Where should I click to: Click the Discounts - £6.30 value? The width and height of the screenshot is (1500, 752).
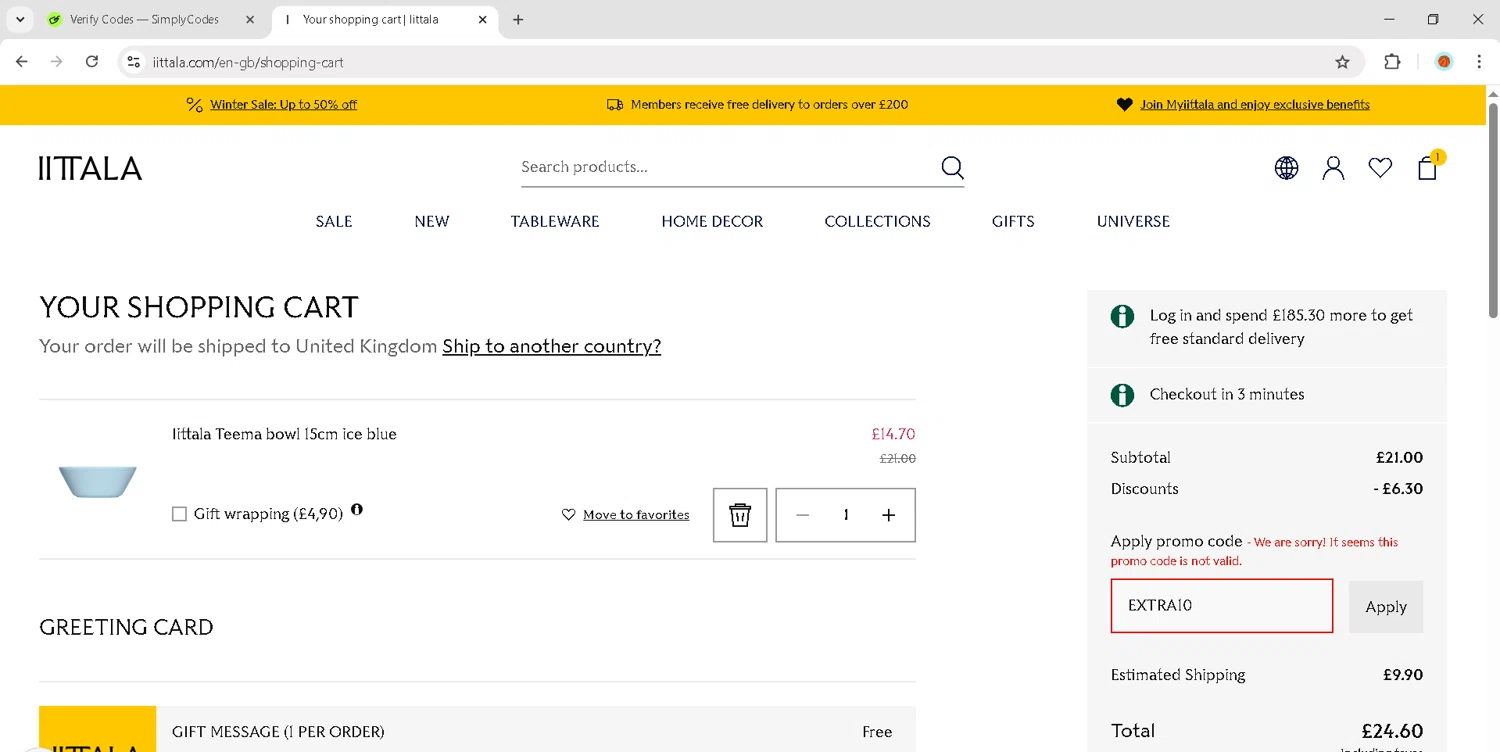(x=1398, y=489)
